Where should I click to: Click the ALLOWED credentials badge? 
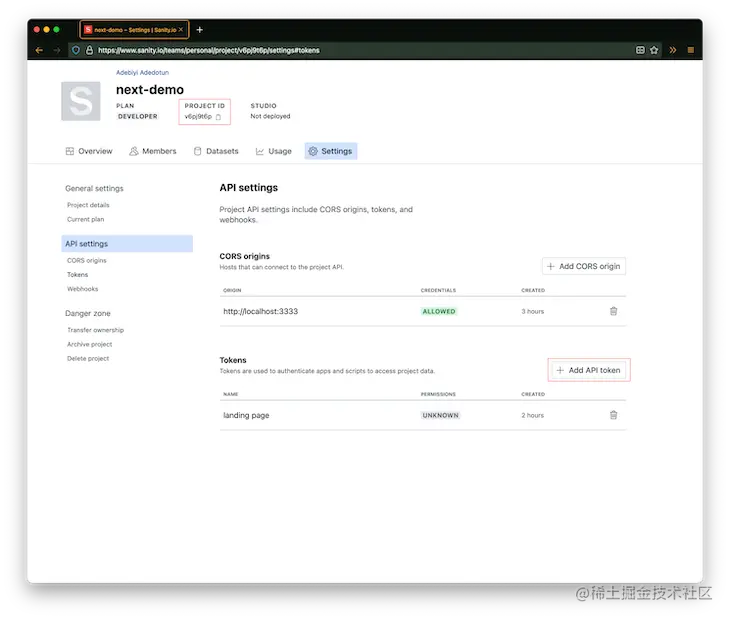(439, 311)
